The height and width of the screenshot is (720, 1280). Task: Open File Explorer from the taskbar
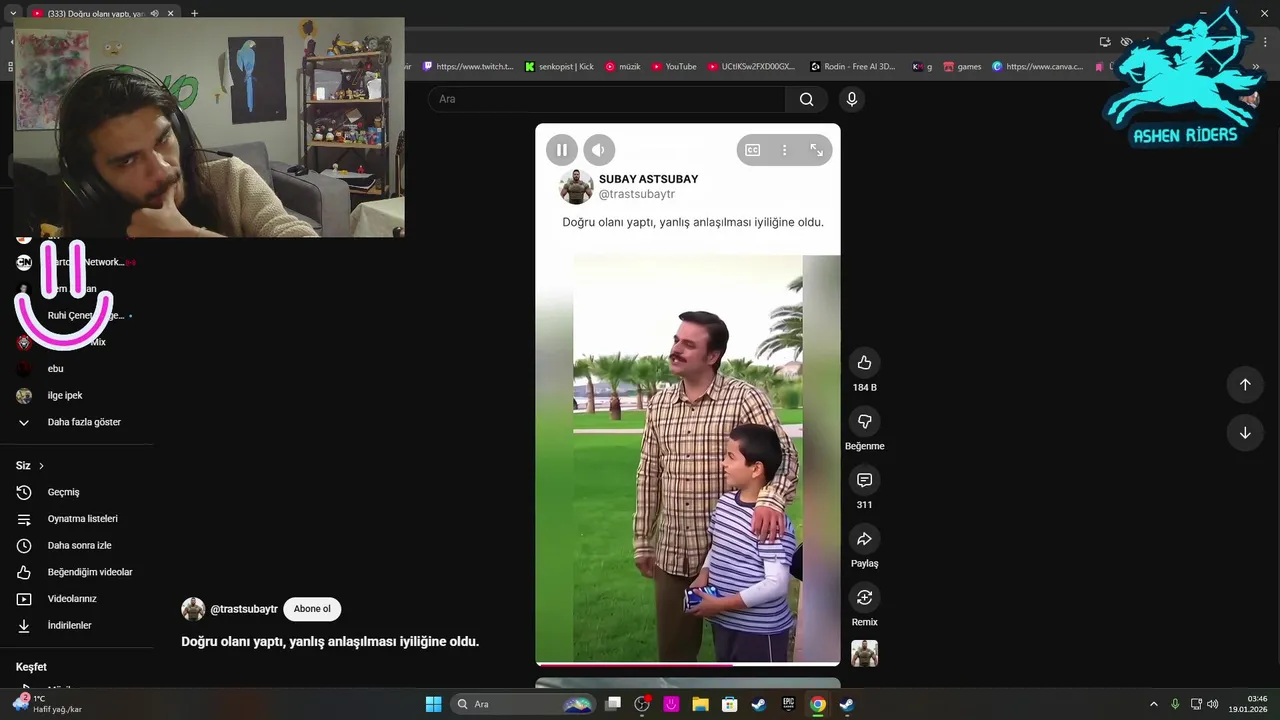point(700,704)
